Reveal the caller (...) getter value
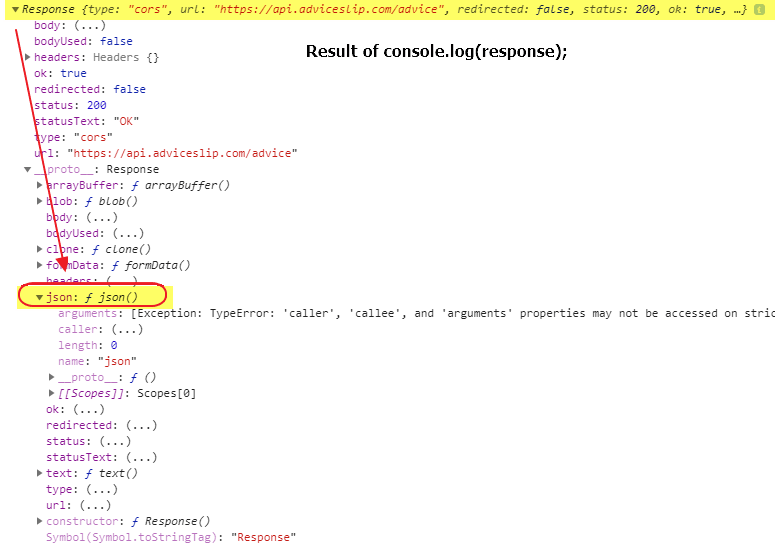775x544 pixels. pos(127,330)
